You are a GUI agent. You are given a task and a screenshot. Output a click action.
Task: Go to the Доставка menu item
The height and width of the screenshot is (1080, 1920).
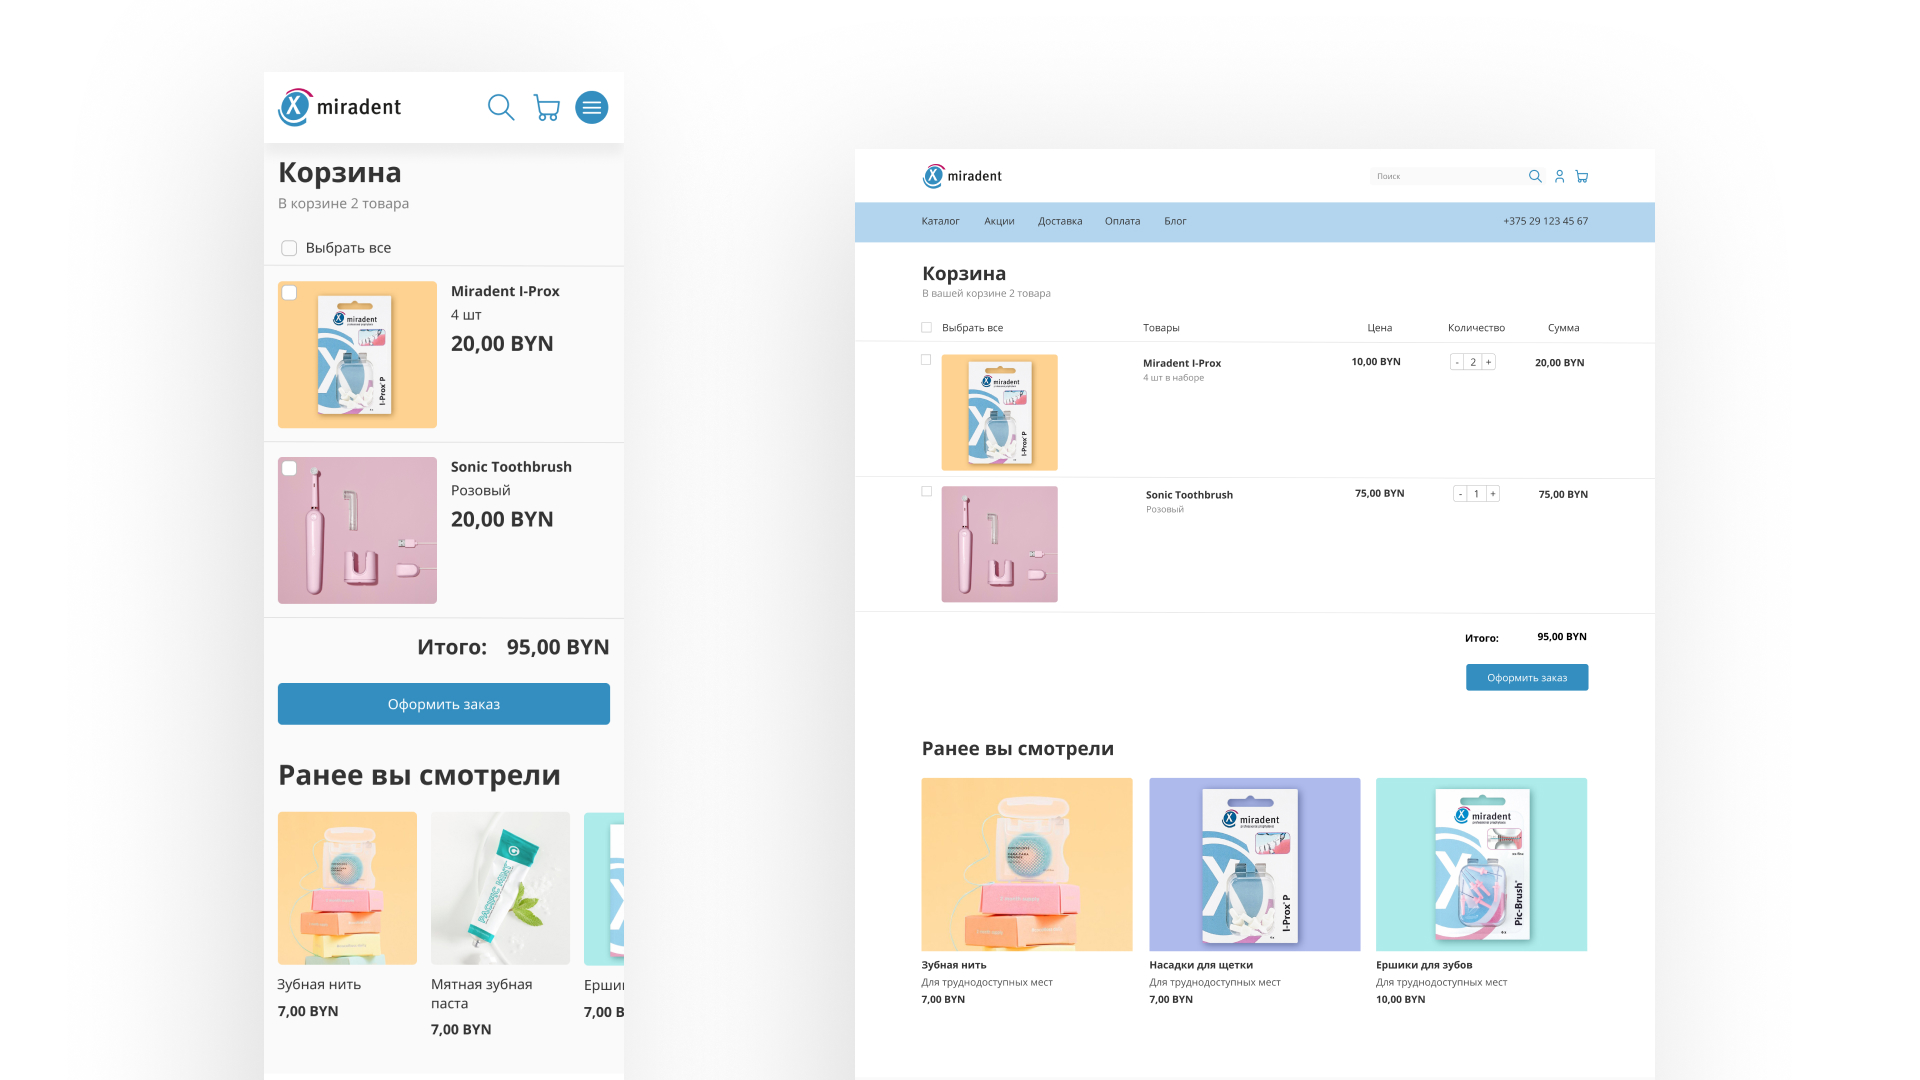tap(1059, 221)
